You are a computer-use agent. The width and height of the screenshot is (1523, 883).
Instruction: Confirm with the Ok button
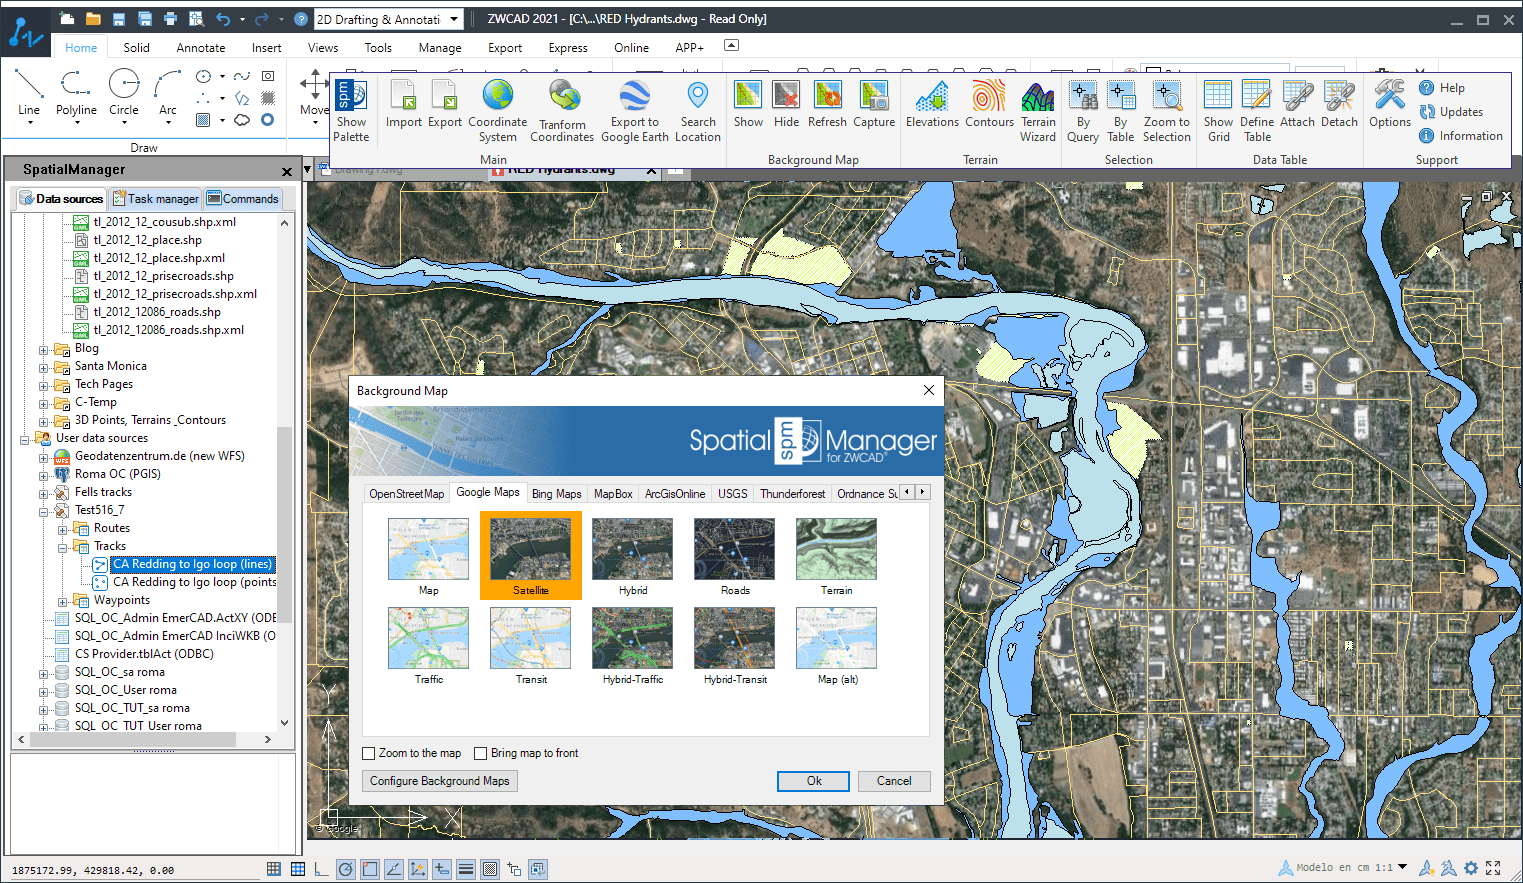pos(814,781)
